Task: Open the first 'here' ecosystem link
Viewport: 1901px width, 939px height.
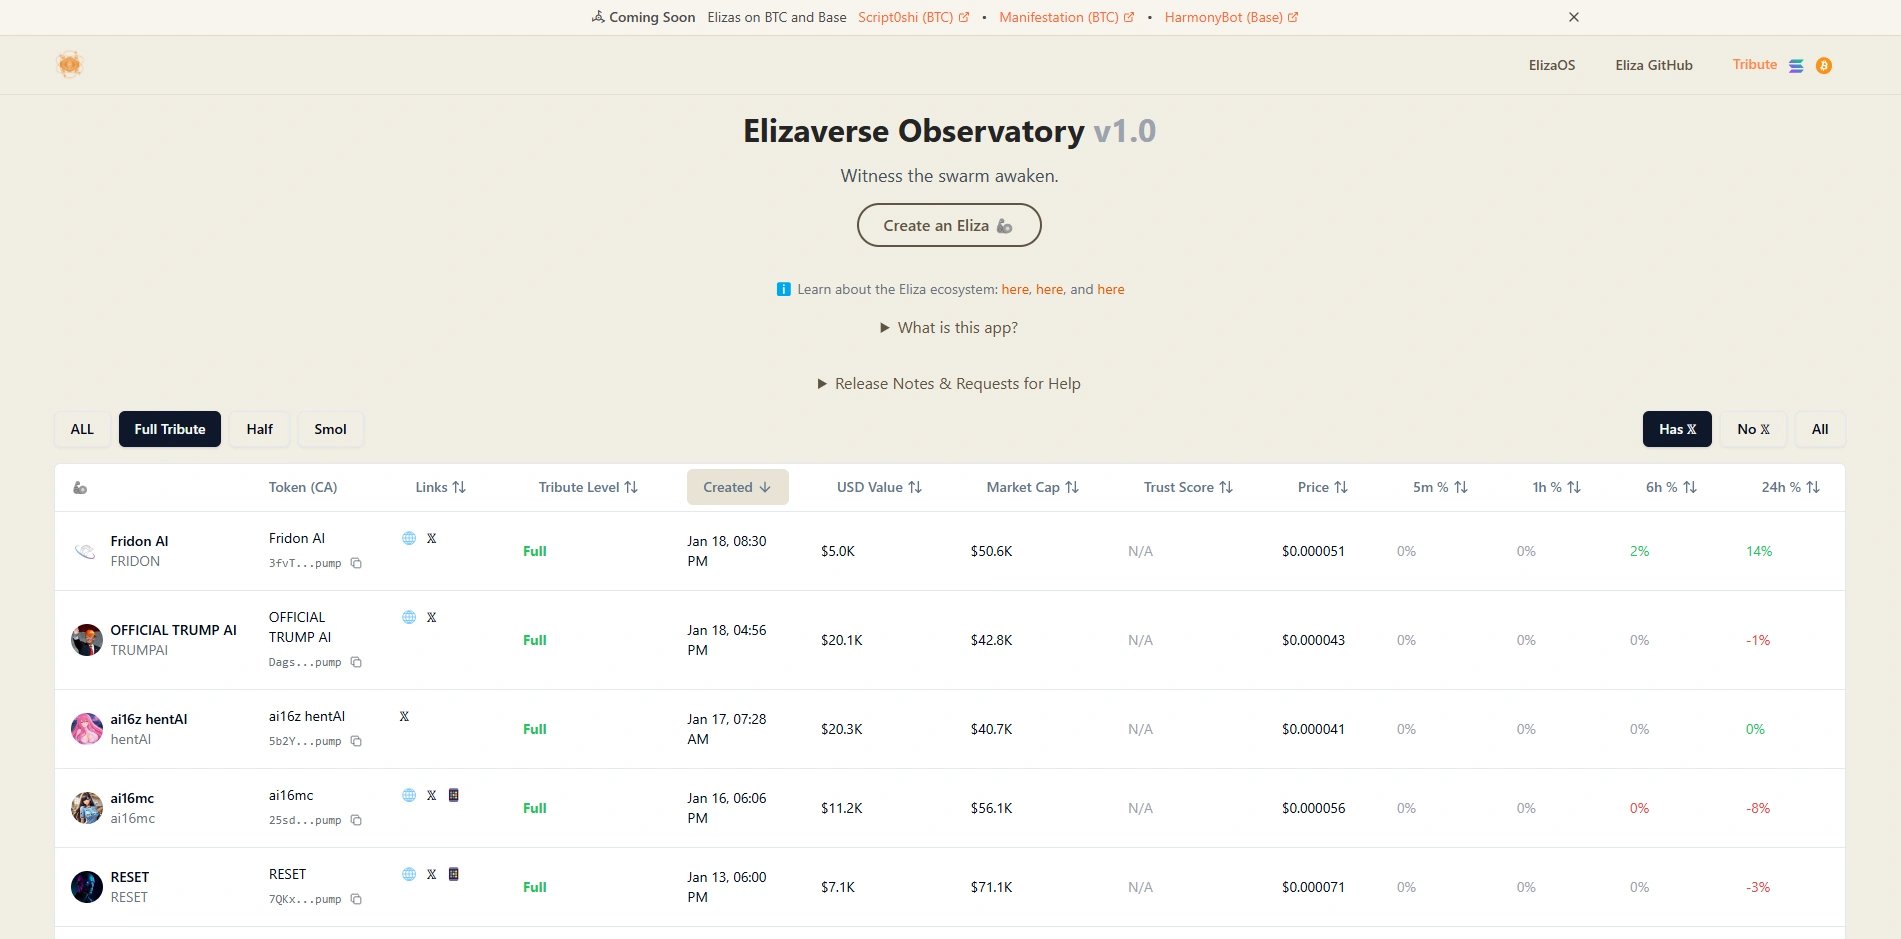Action: click(x=1015, y=289)
